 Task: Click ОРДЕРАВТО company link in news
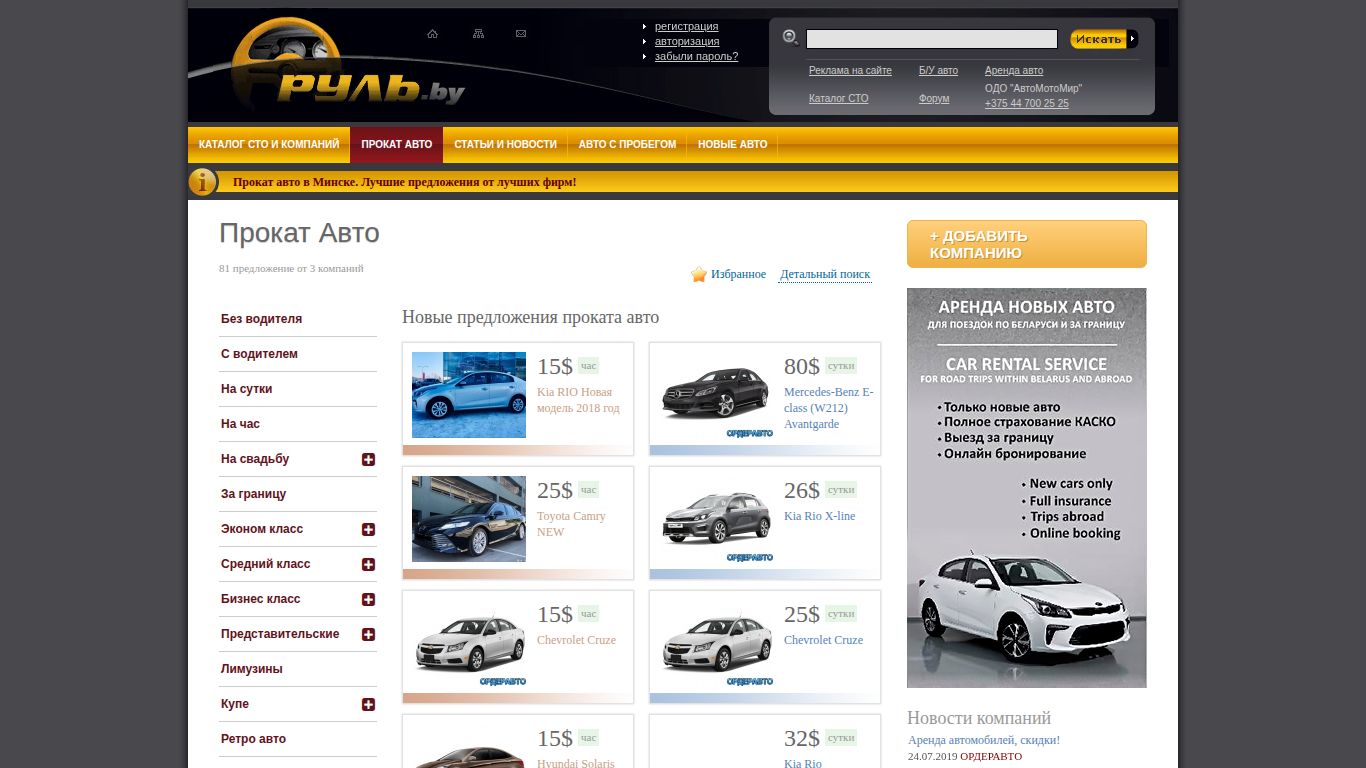pyautogui.click(x=991, y=757)
